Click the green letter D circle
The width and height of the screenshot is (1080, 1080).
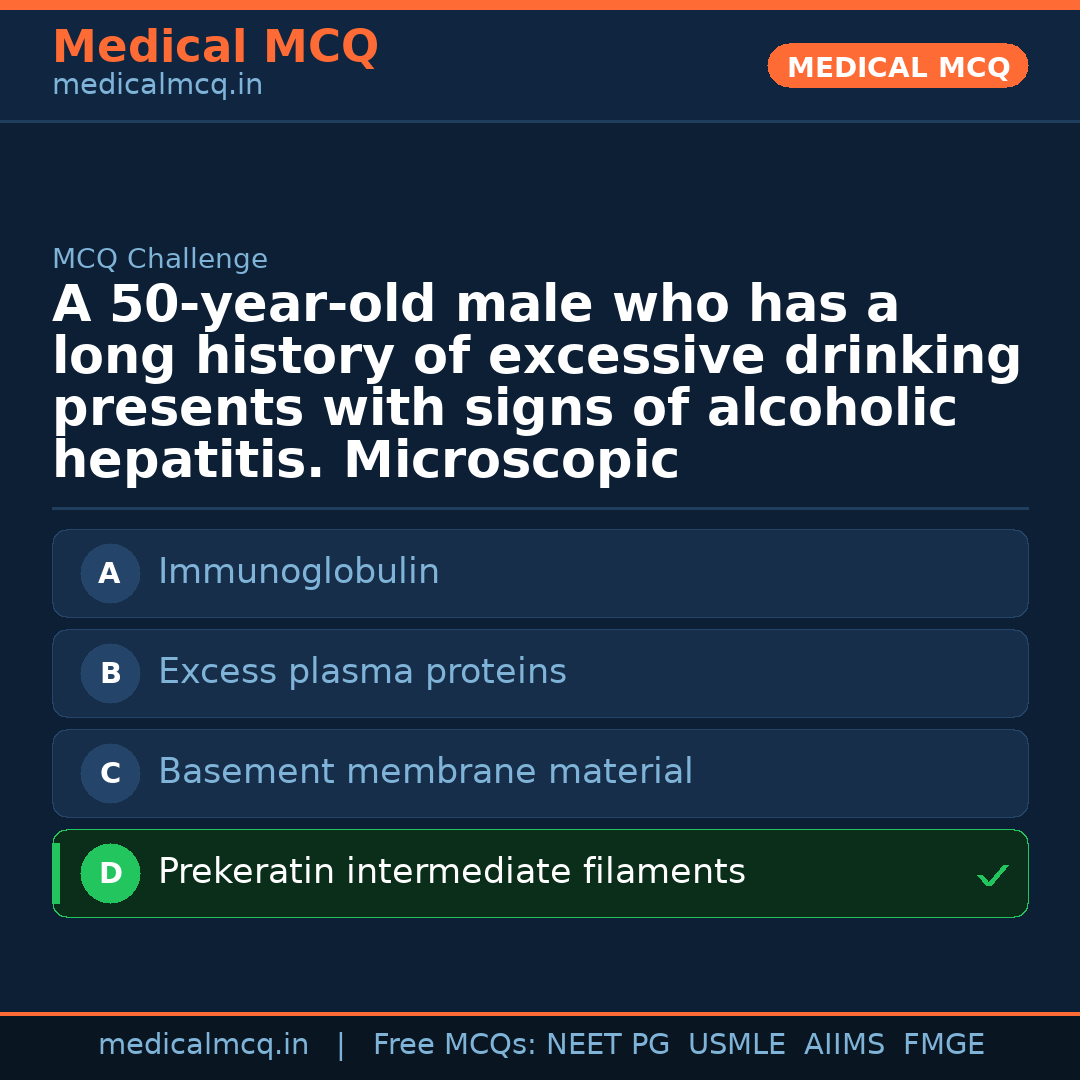110,873
